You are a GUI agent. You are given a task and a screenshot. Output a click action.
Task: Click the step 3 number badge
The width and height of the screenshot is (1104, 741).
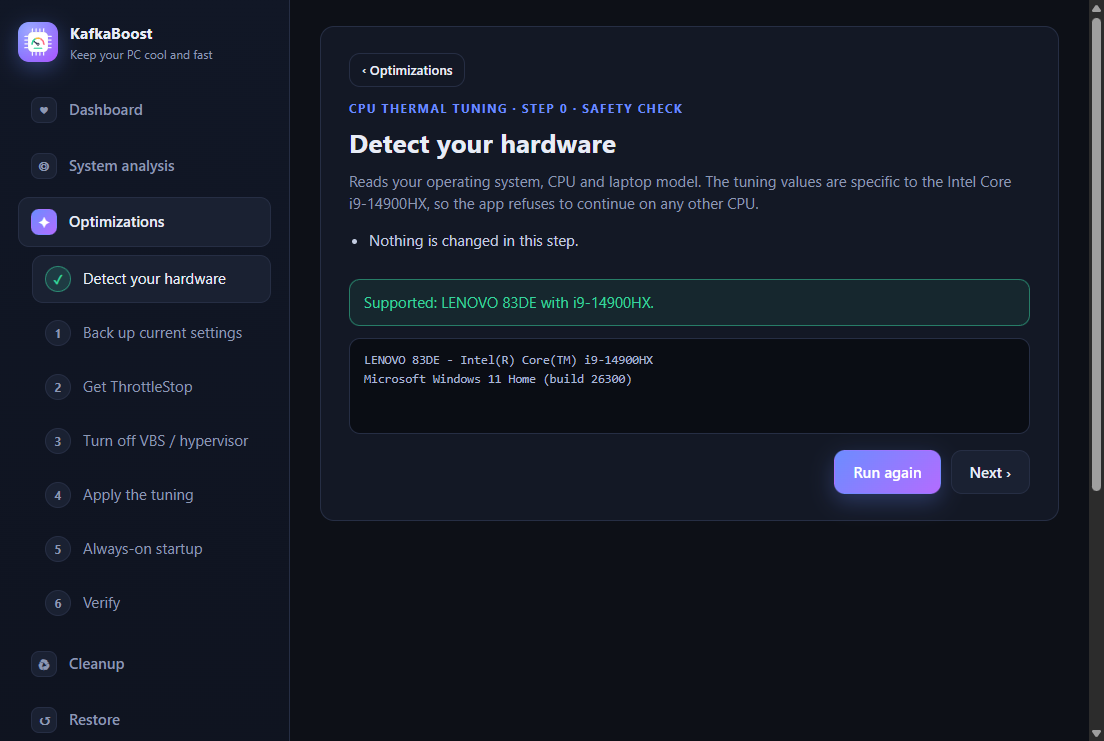58,442
